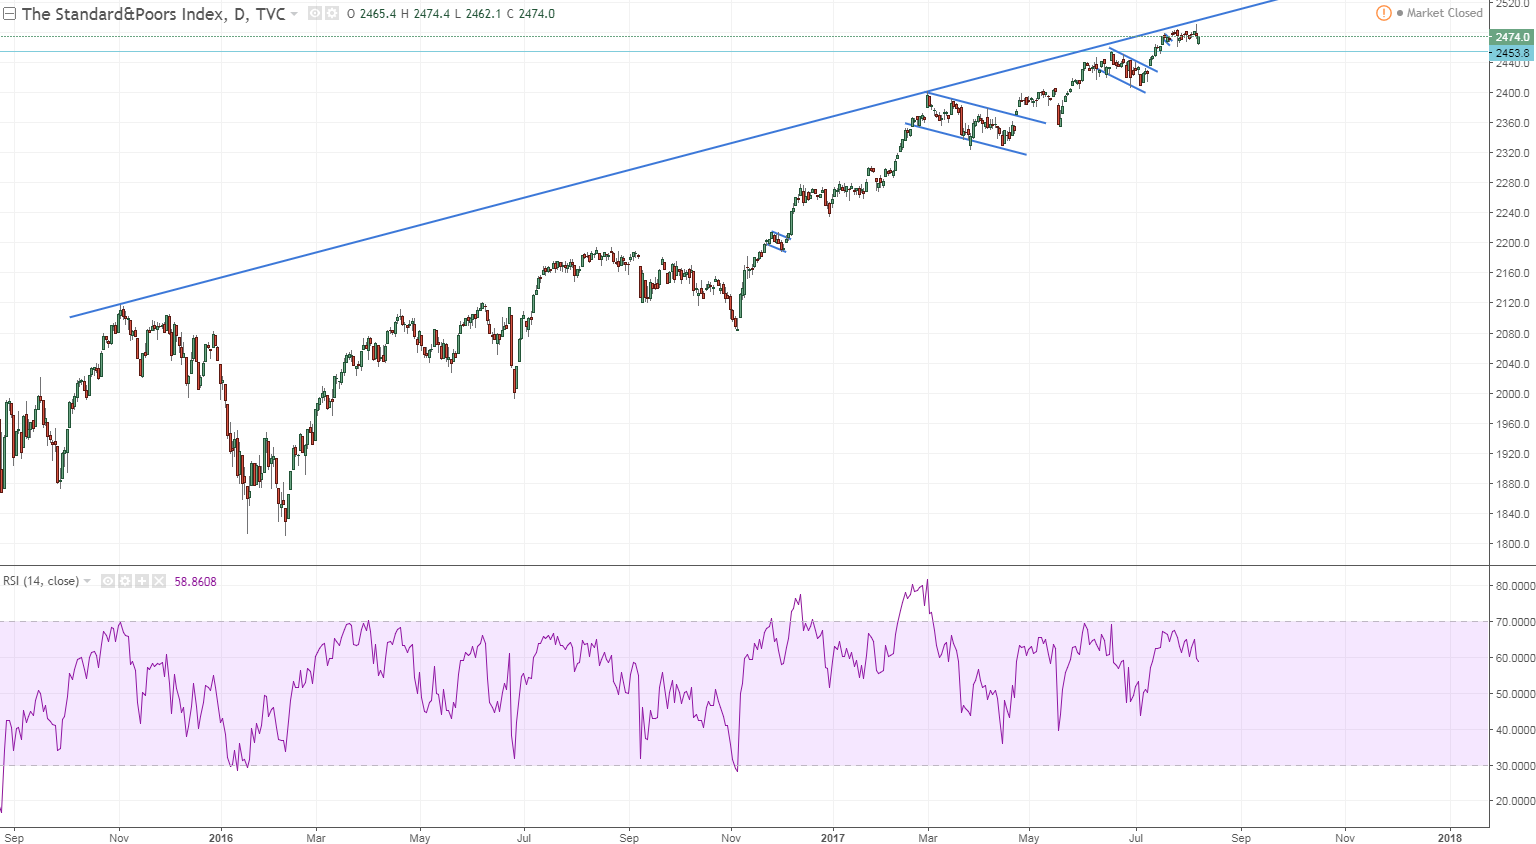
Task: Click the 2000.0 price scale label
Action: [1512, 394]
